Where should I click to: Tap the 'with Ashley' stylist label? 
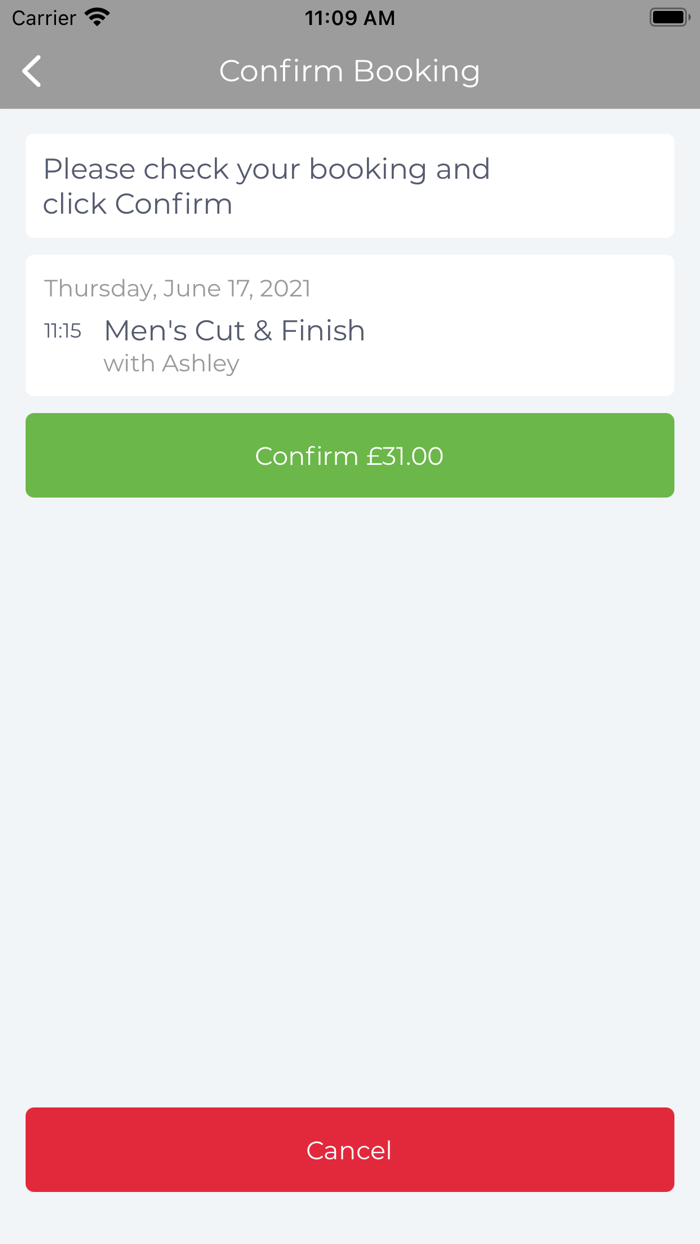171,364
